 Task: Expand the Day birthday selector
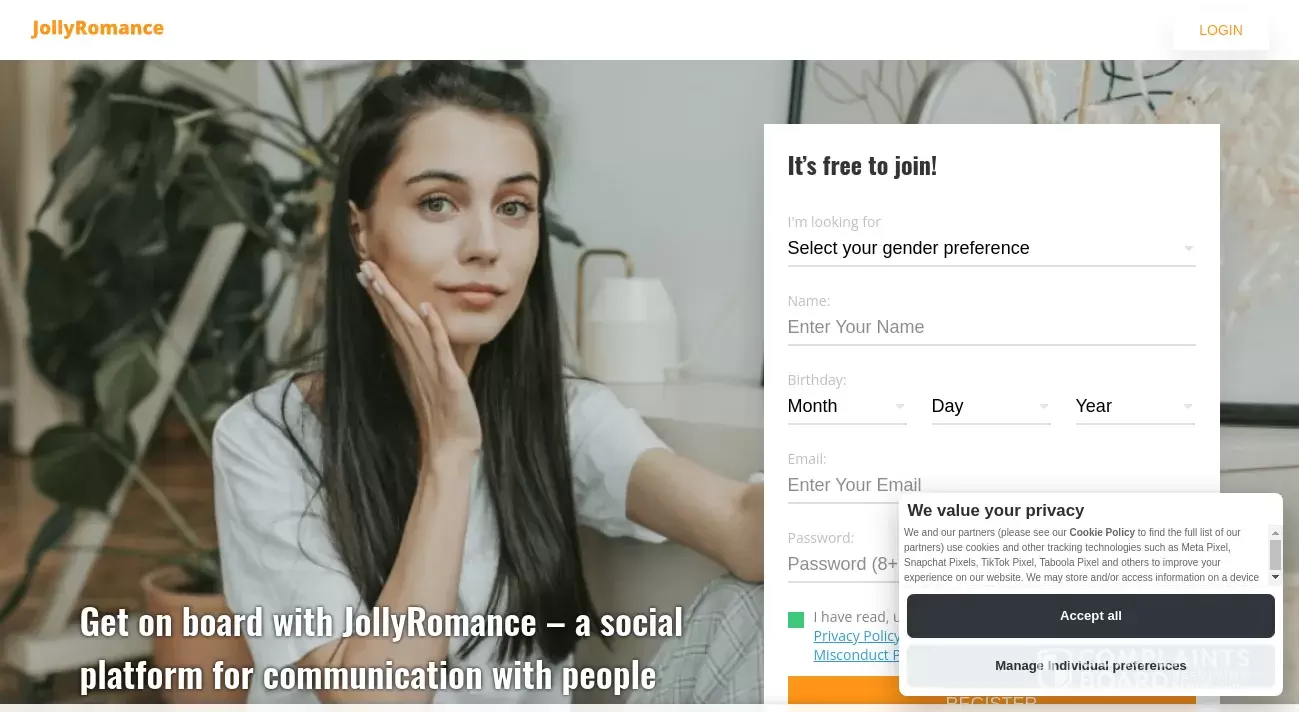click(x=991, y=406)
